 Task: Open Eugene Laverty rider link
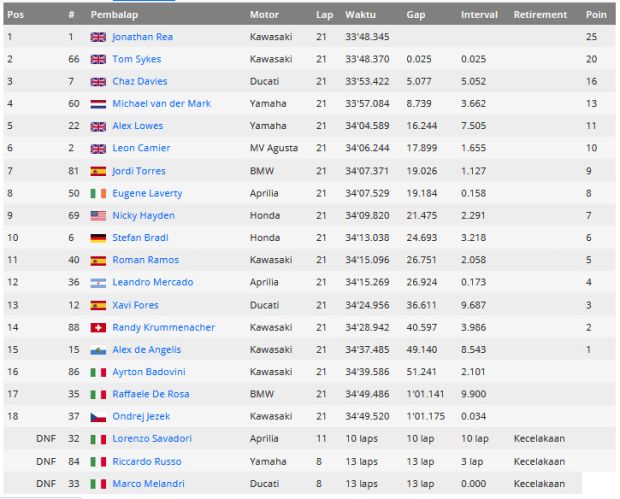point(147,193)
